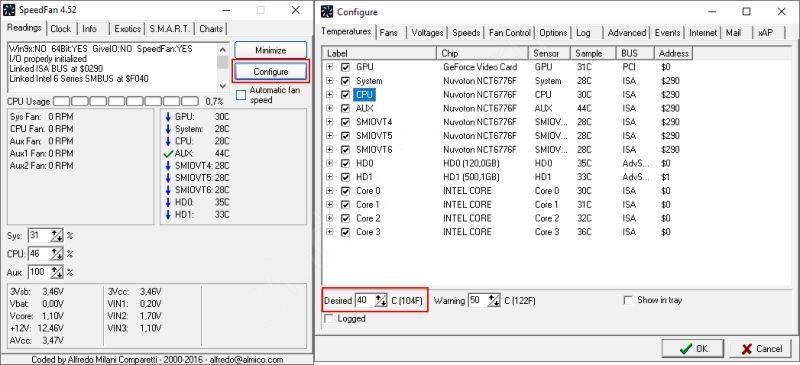Expand the Core 0 tree row
800x365 pixels.
(330, 191)
